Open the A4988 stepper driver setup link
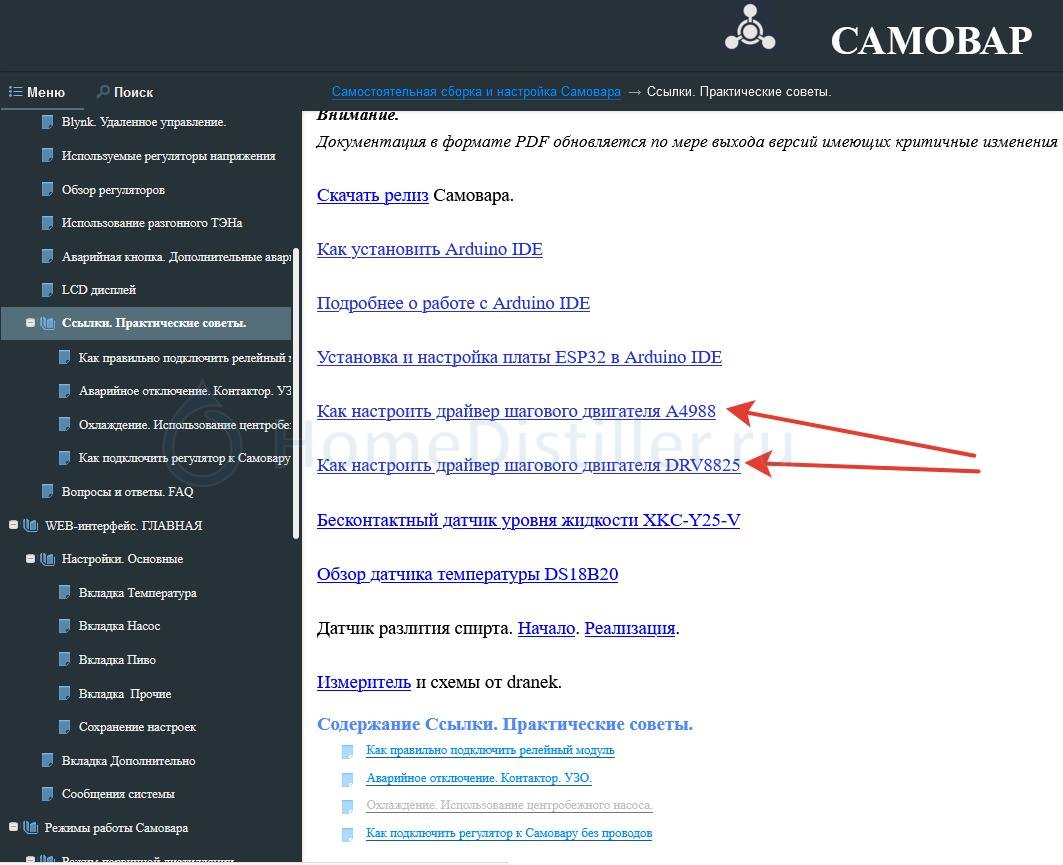Viewport: 1063px width, 865px height. pyautogui.click(x=517, y=411)
